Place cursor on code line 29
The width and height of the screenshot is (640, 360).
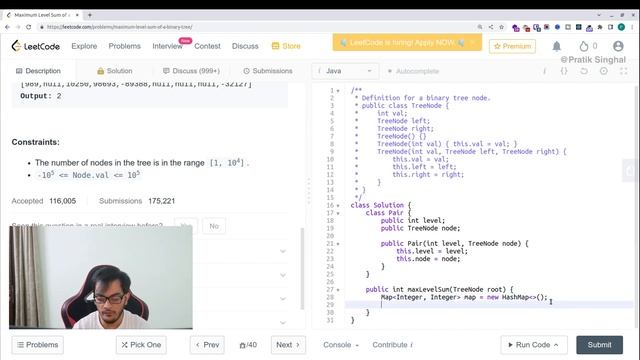pos(489,305)
